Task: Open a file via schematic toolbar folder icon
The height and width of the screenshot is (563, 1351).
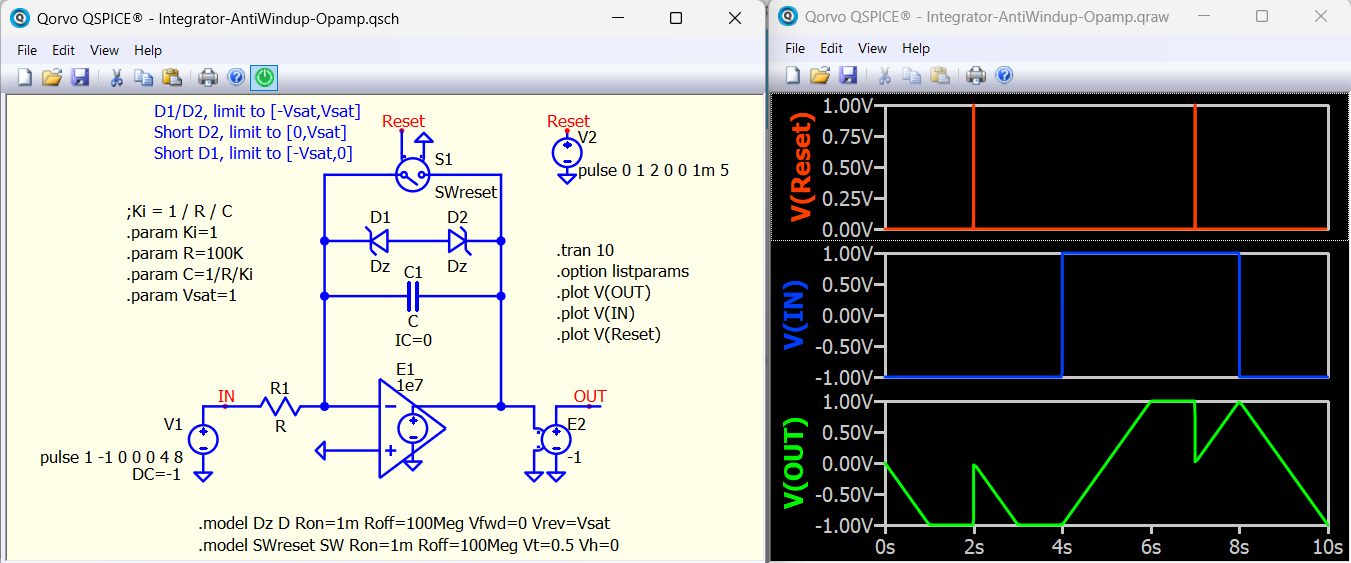Action: 52,77
